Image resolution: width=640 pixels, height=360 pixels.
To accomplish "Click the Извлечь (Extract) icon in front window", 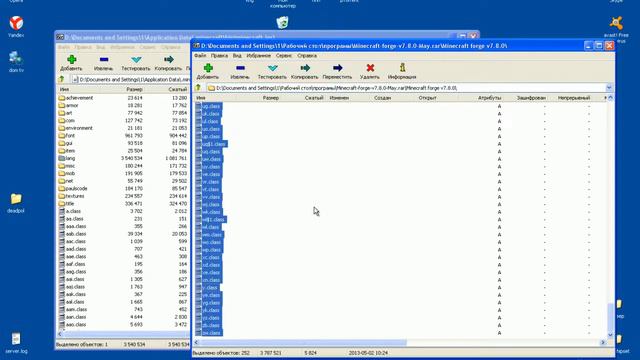I will click(240, 68).
